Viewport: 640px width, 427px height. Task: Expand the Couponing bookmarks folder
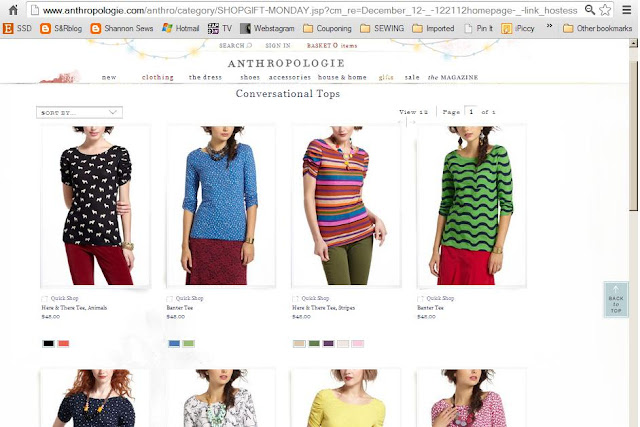(x=327, y=28)
